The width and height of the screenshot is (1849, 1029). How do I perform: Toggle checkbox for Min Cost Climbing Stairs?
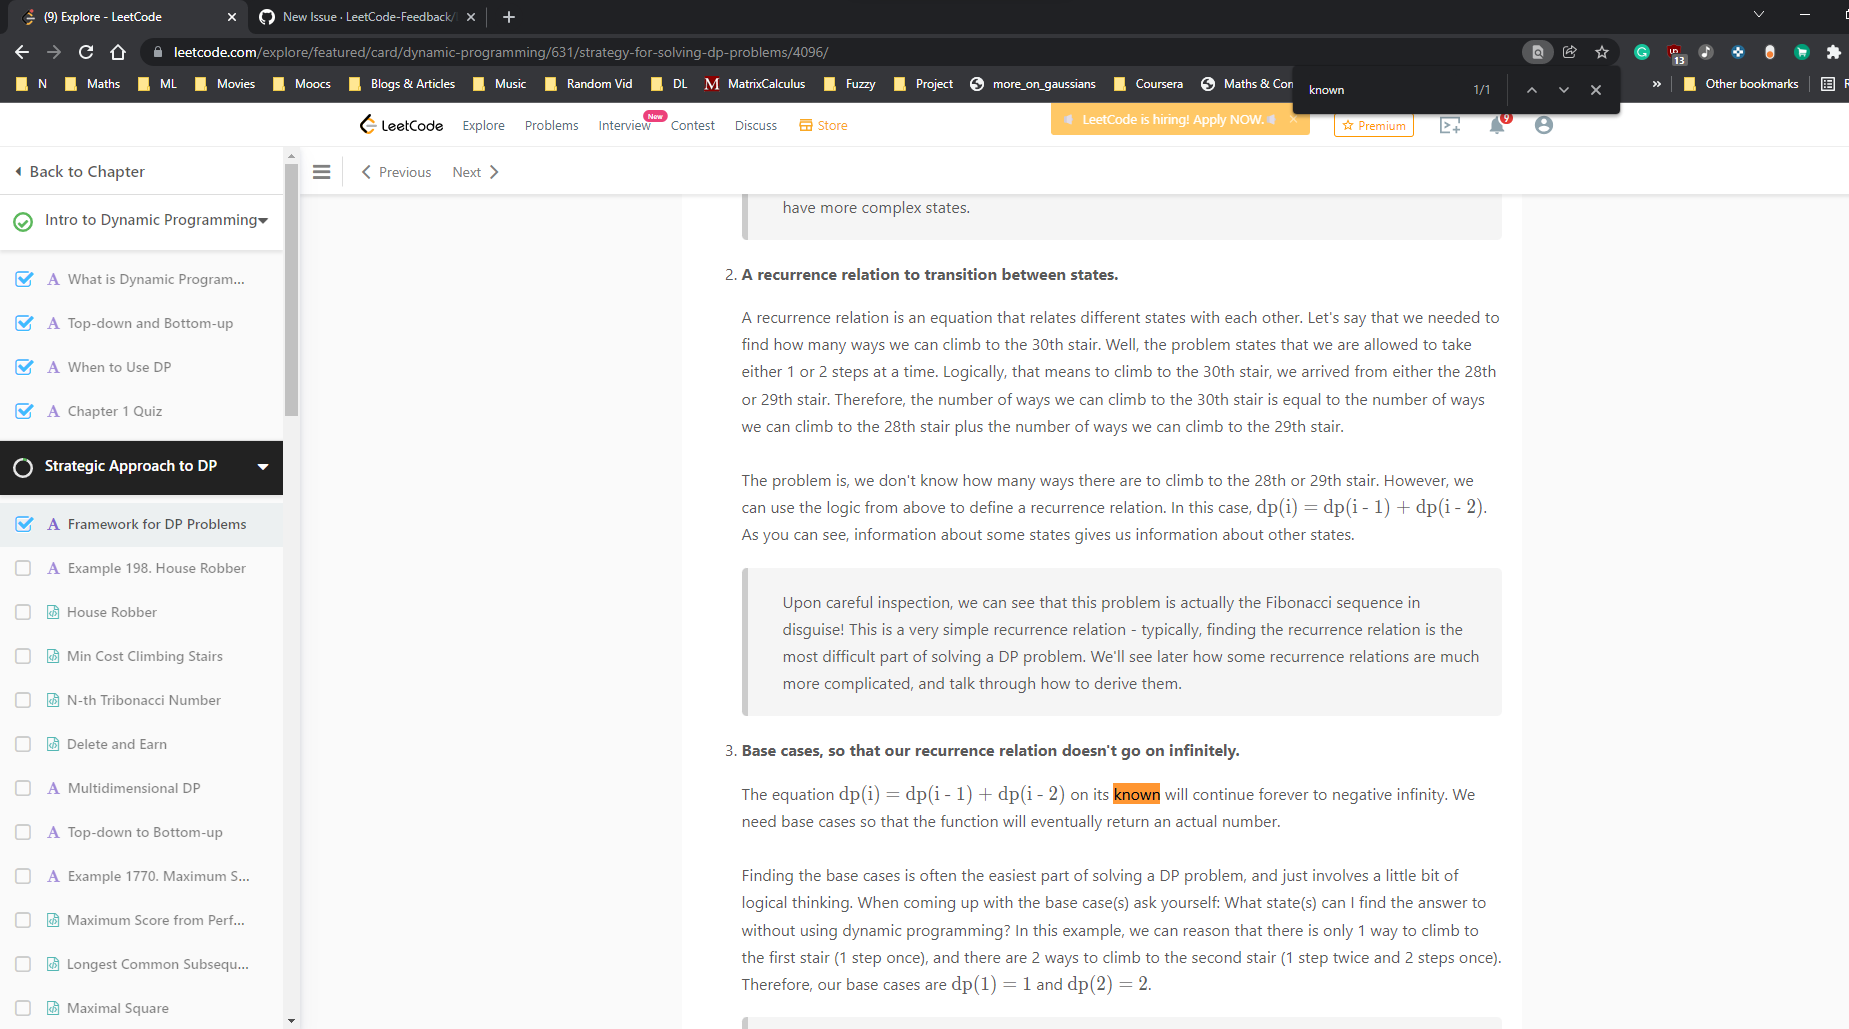[23, 656]
